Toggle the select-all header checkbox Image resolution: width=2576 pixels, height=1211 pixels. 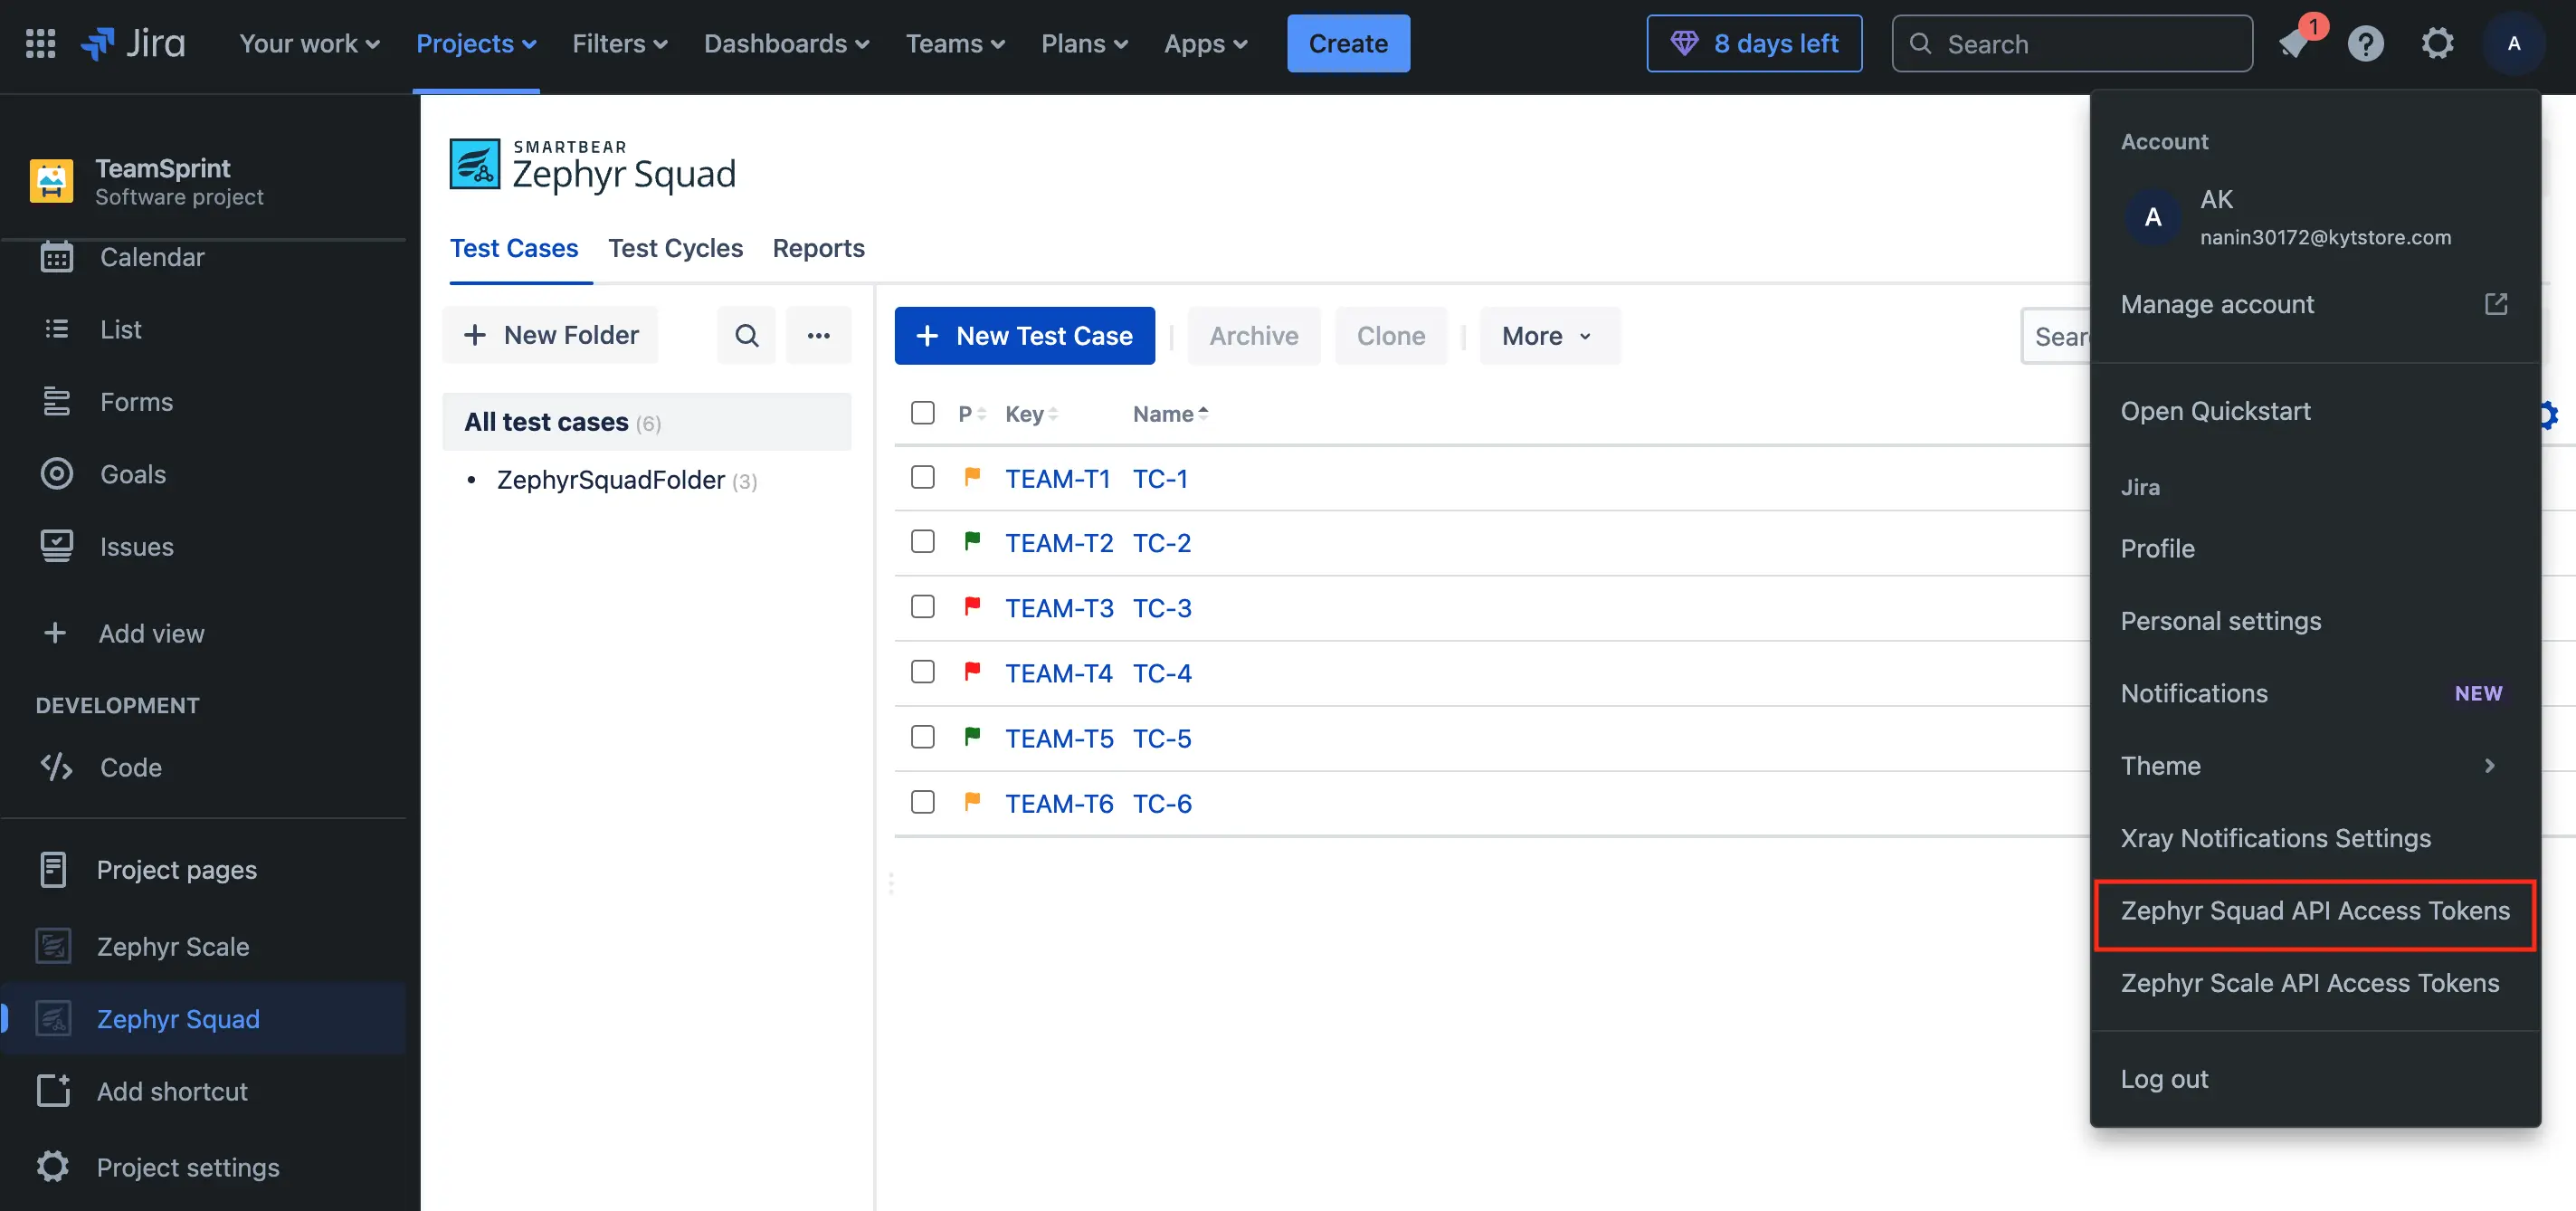coord(922,413)
